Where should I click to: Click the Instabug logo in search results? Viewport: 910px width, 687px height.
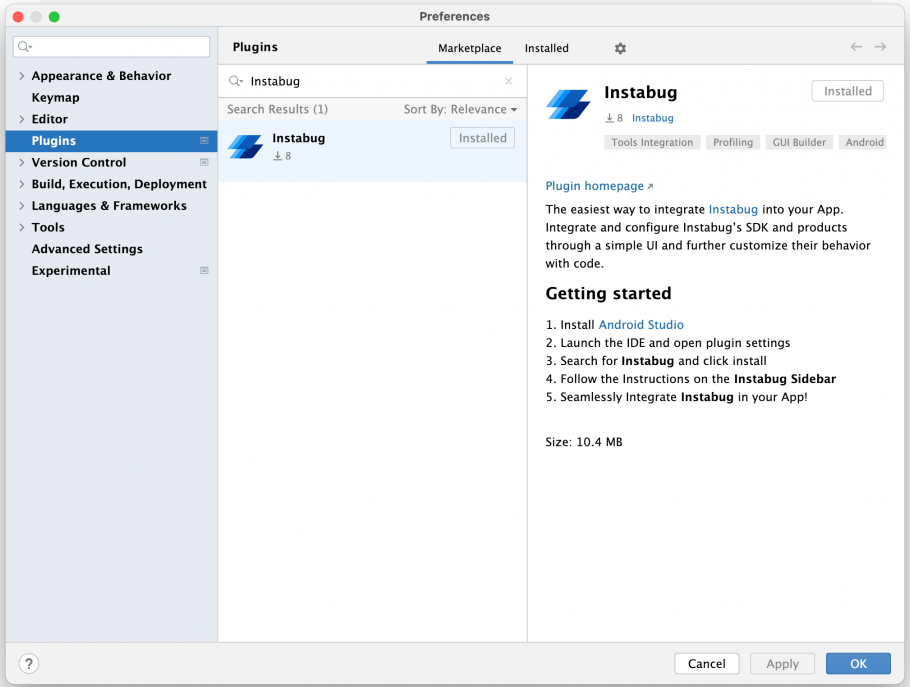(245, 146)
